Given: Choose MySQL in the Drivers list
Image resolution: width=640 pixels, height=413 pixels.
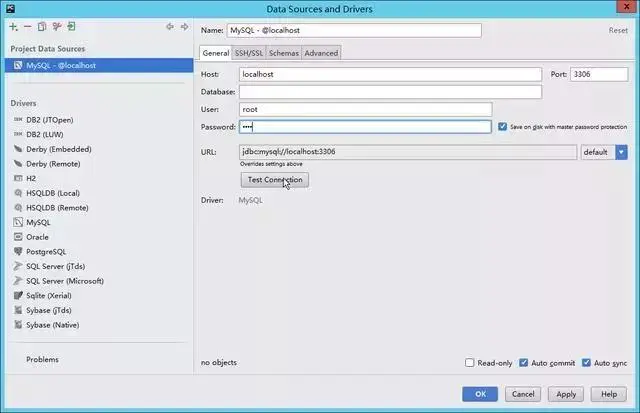Looking at the screenshot, I should (x=38, y=223).
